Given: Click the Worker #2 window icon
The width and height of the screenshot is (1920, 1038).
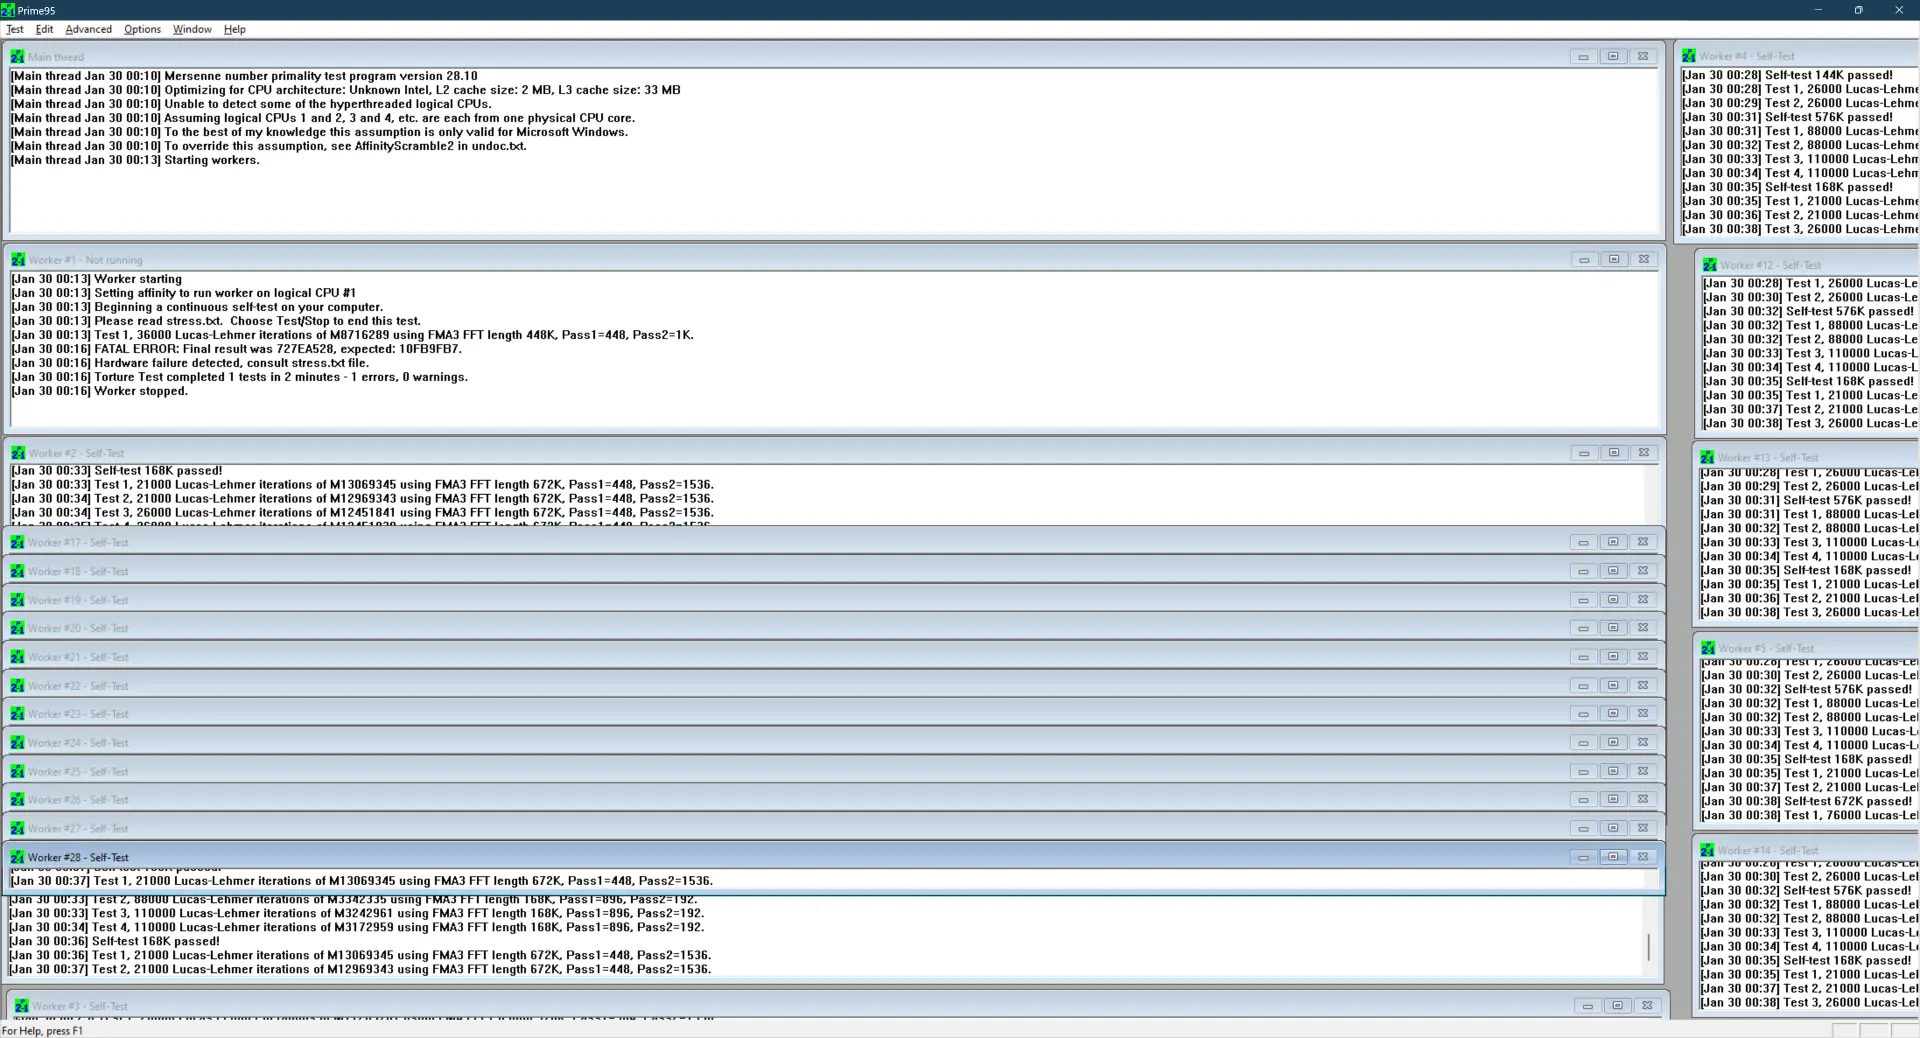Looking at the screenshot, I should click(x=17, y=453).
